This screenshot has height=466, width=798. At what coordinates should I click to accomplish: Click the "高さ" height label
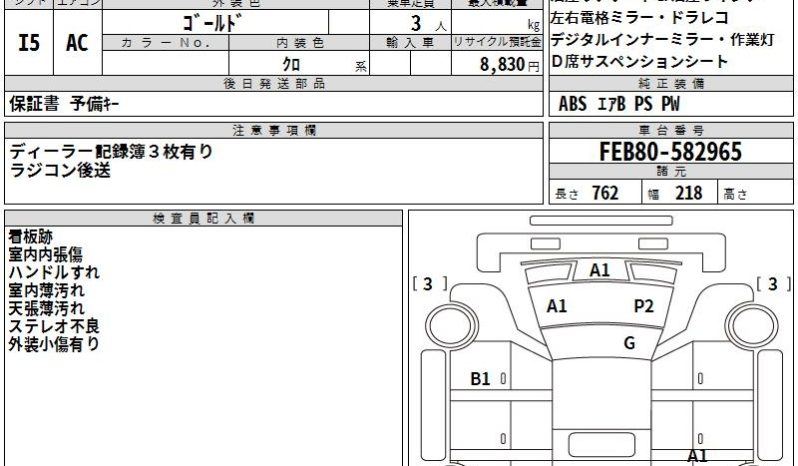pyautogui.click(x=735, y=194)
